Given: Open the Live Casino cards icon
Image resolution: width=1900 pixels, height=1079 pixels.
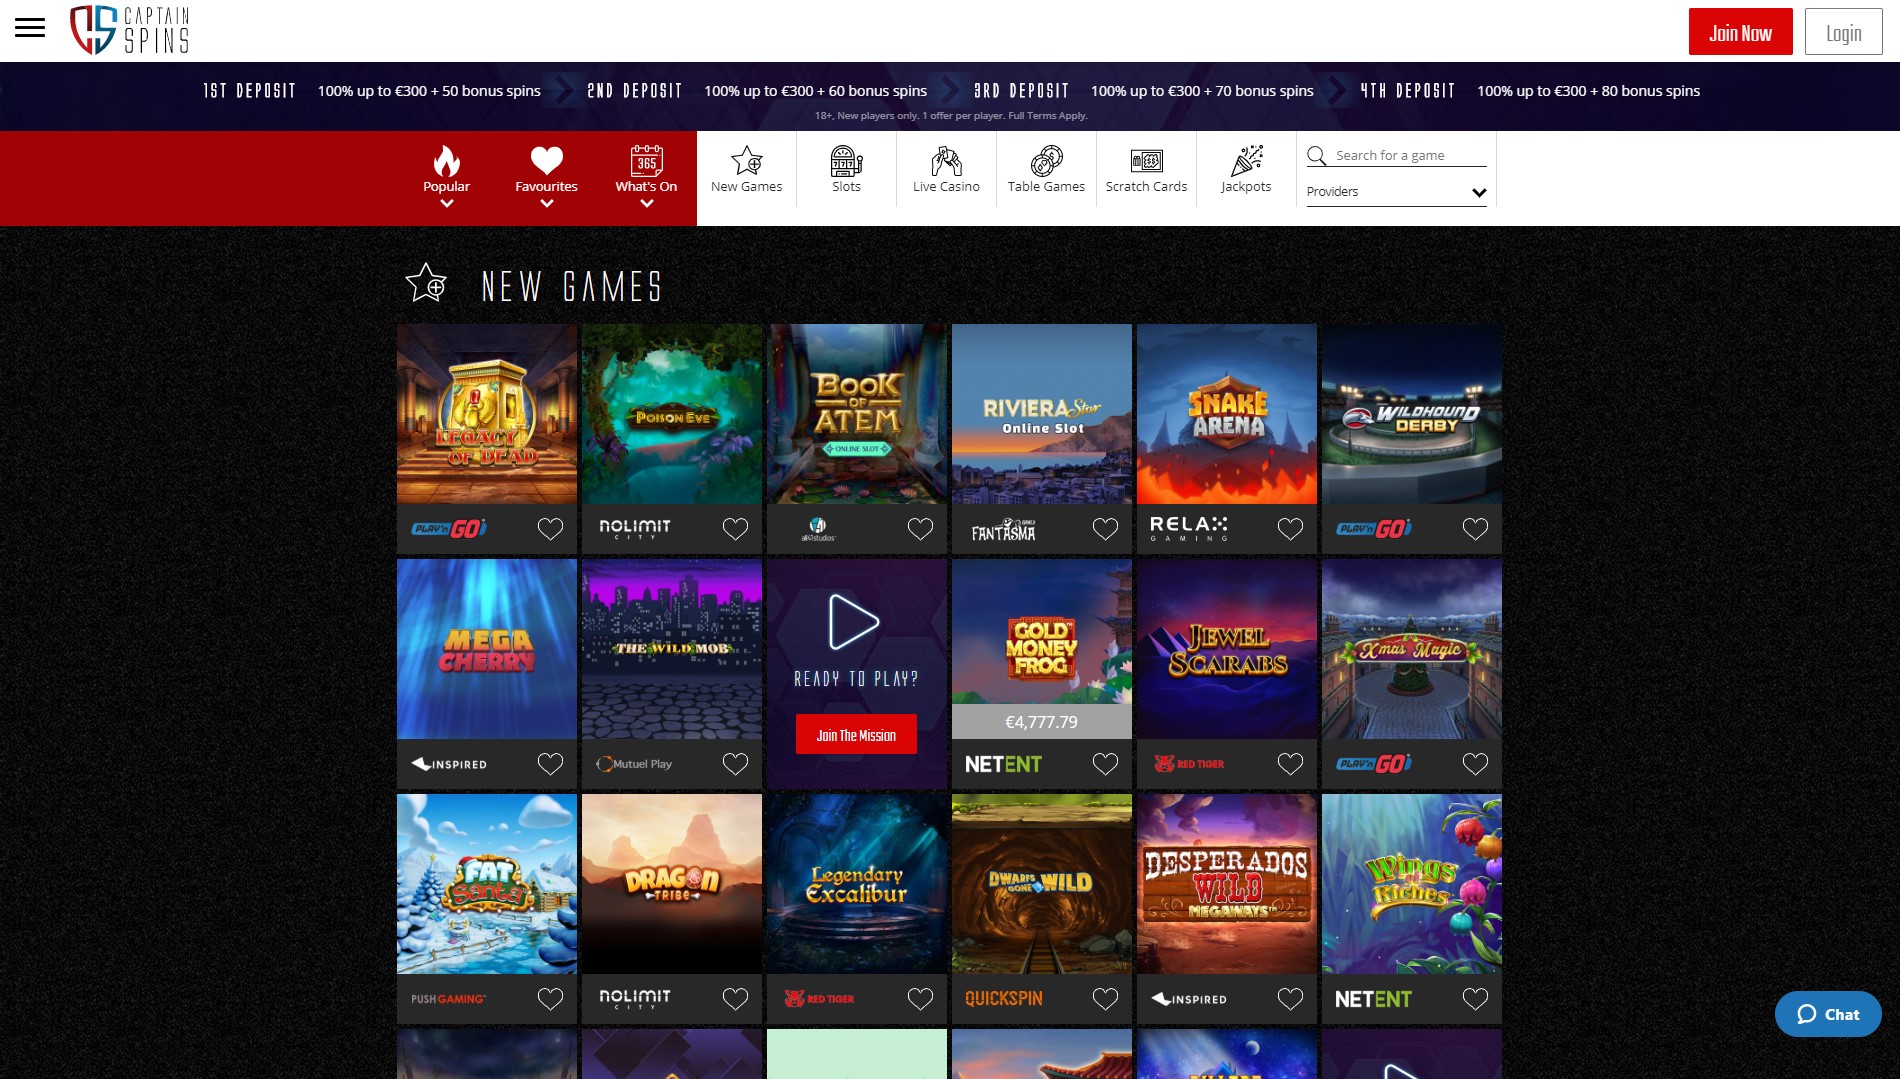Looking at the screenshot, I should click(x=946, y=161).
